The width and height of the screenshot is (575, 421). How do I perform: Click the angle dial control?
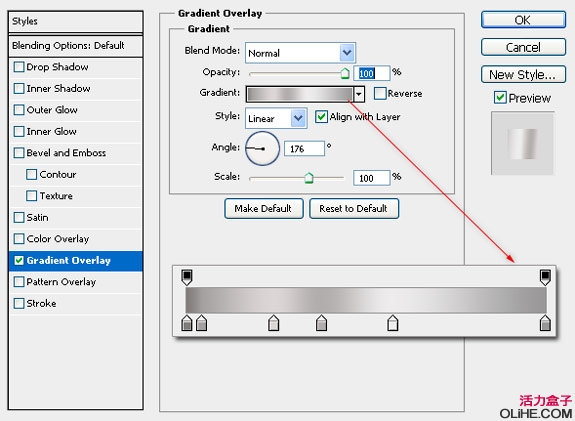point(262,149)
